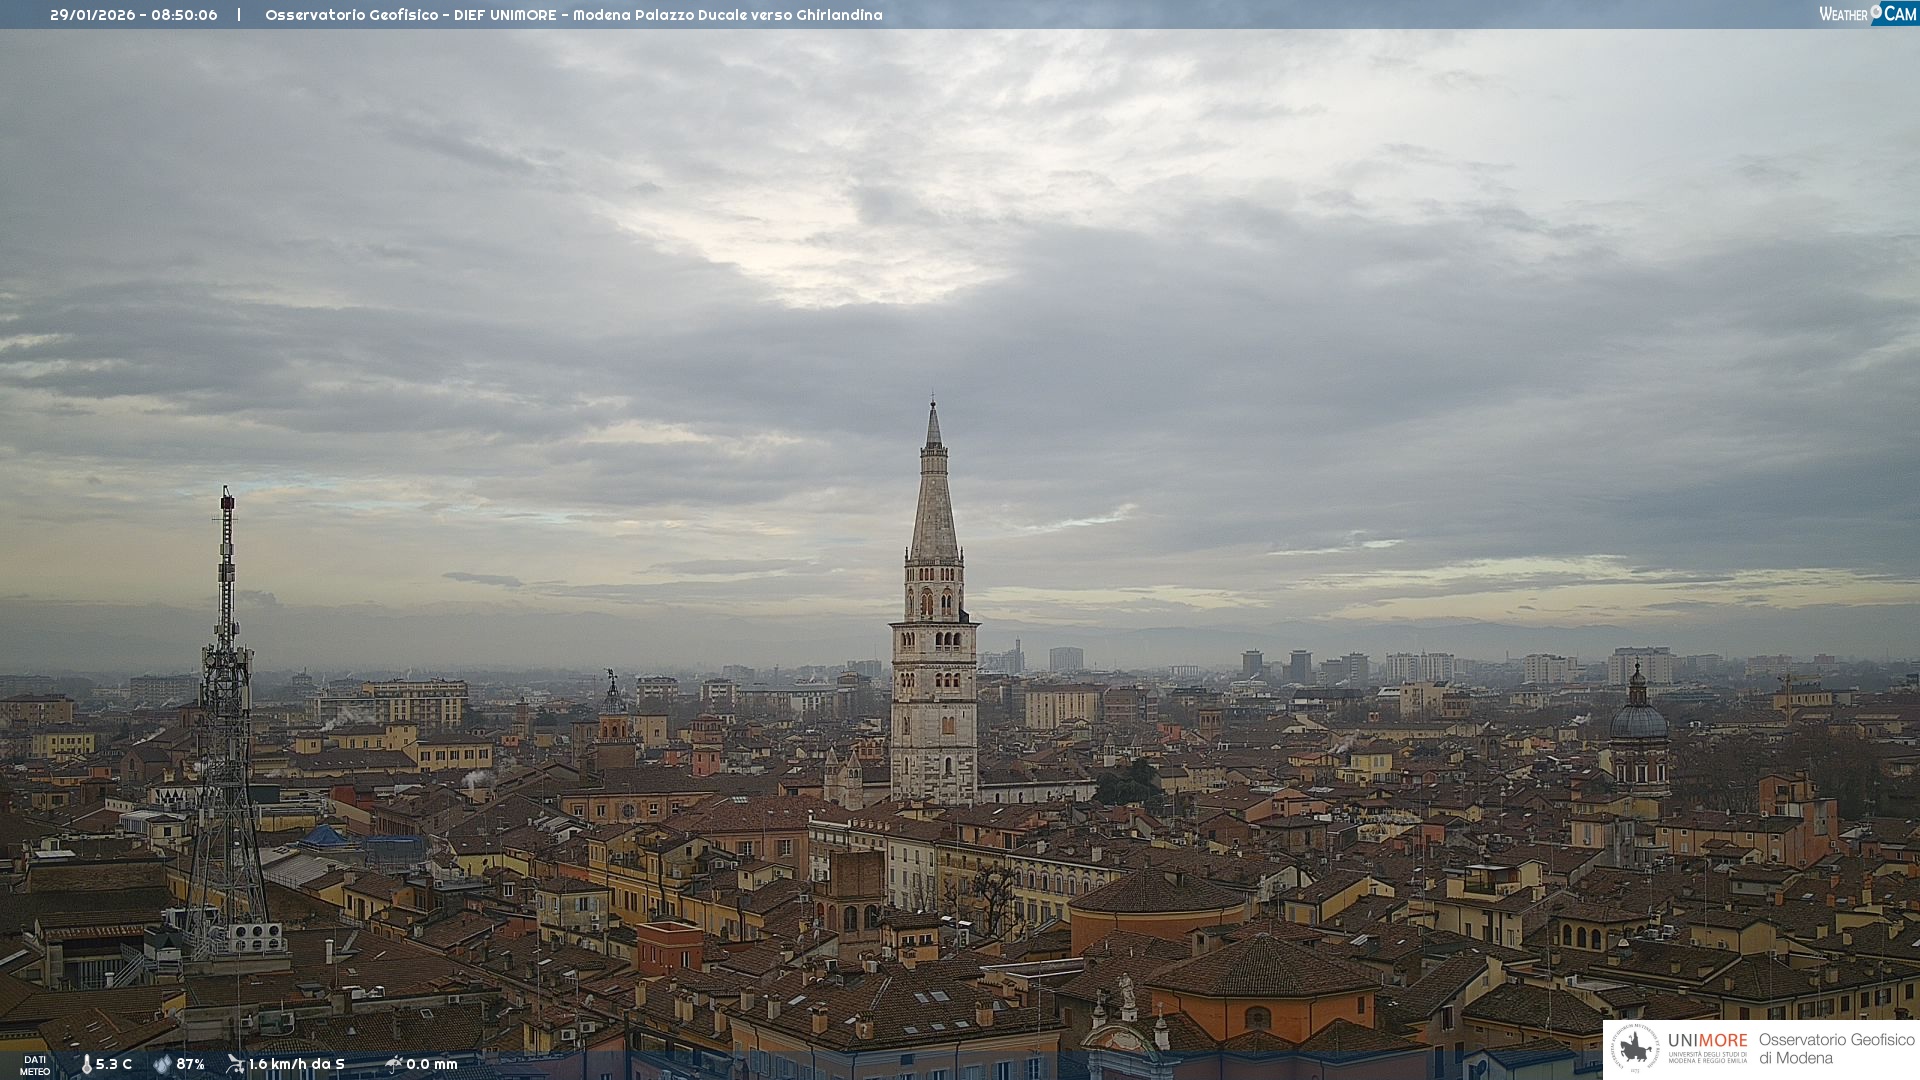Click the Weather wordmark at top right
The height and width of the screenshot is (1080, 1920).
pos(1842,15)
